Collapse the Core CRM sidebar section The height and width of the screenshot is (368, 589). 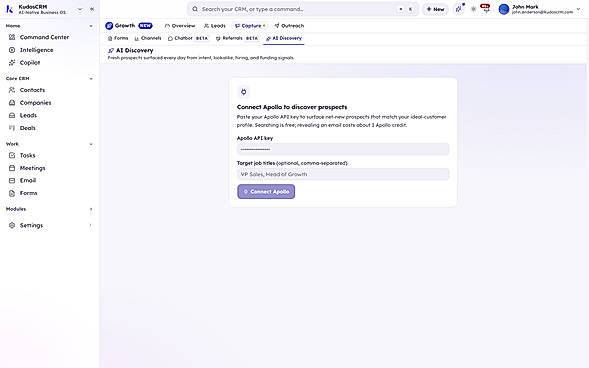(x=91, y=79)
